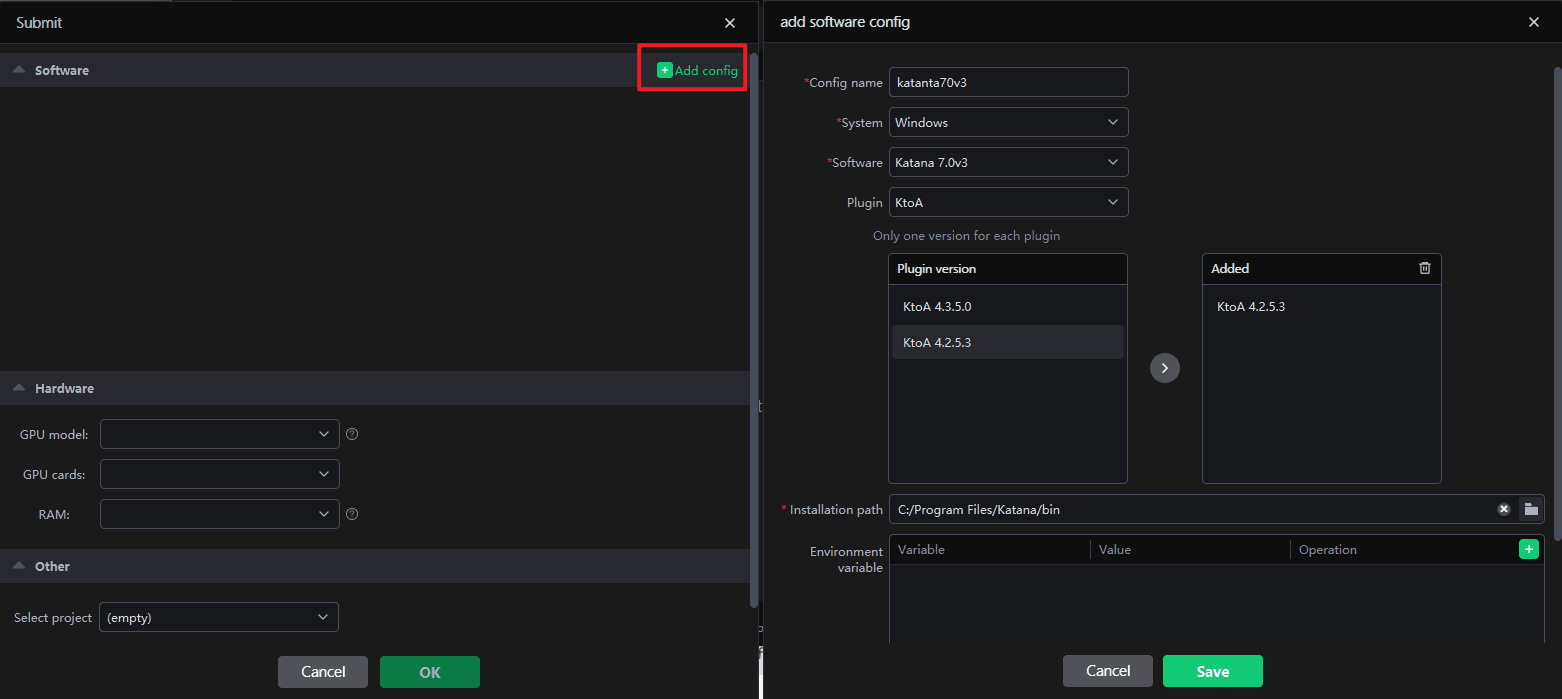Add a new environment variable row
Screen dimensions: 1562x699
(x=1528, y=549)
